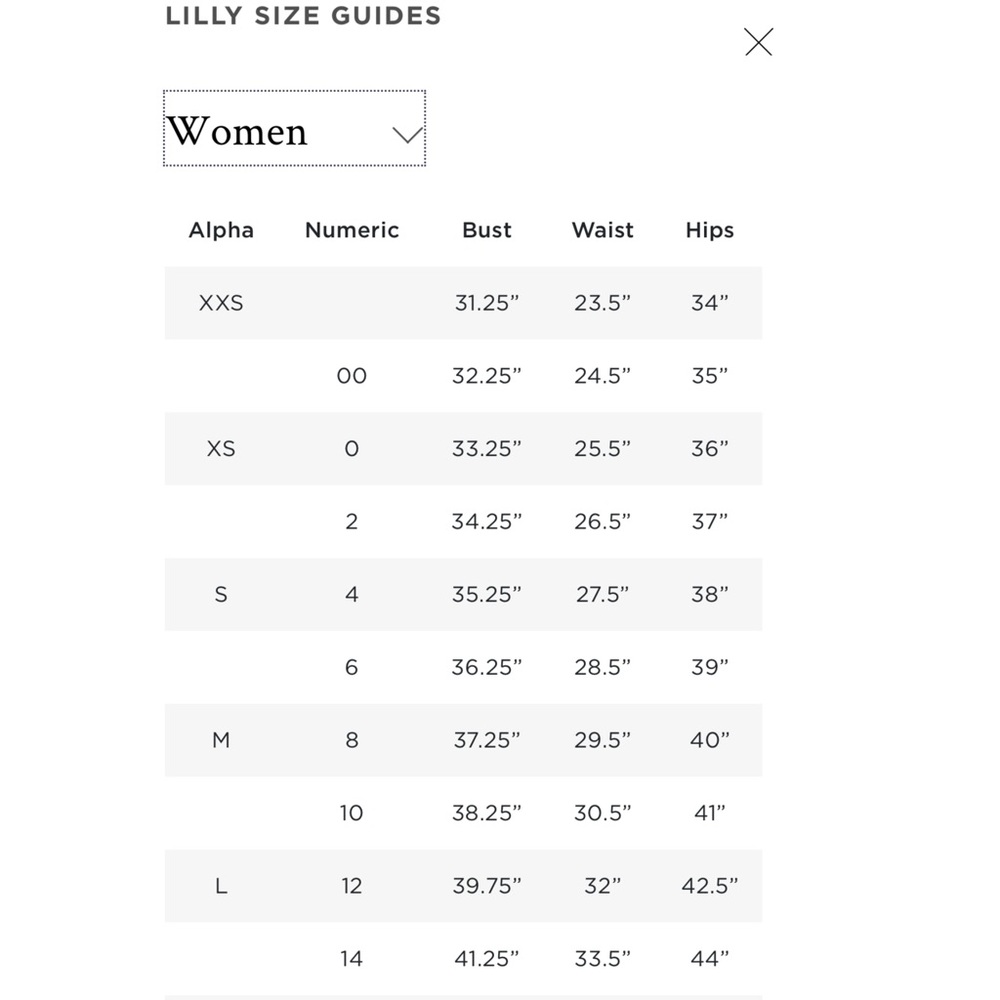Click the Lilly Size Guides heading
1000x1000 pixels.
[x=303, y=16]
